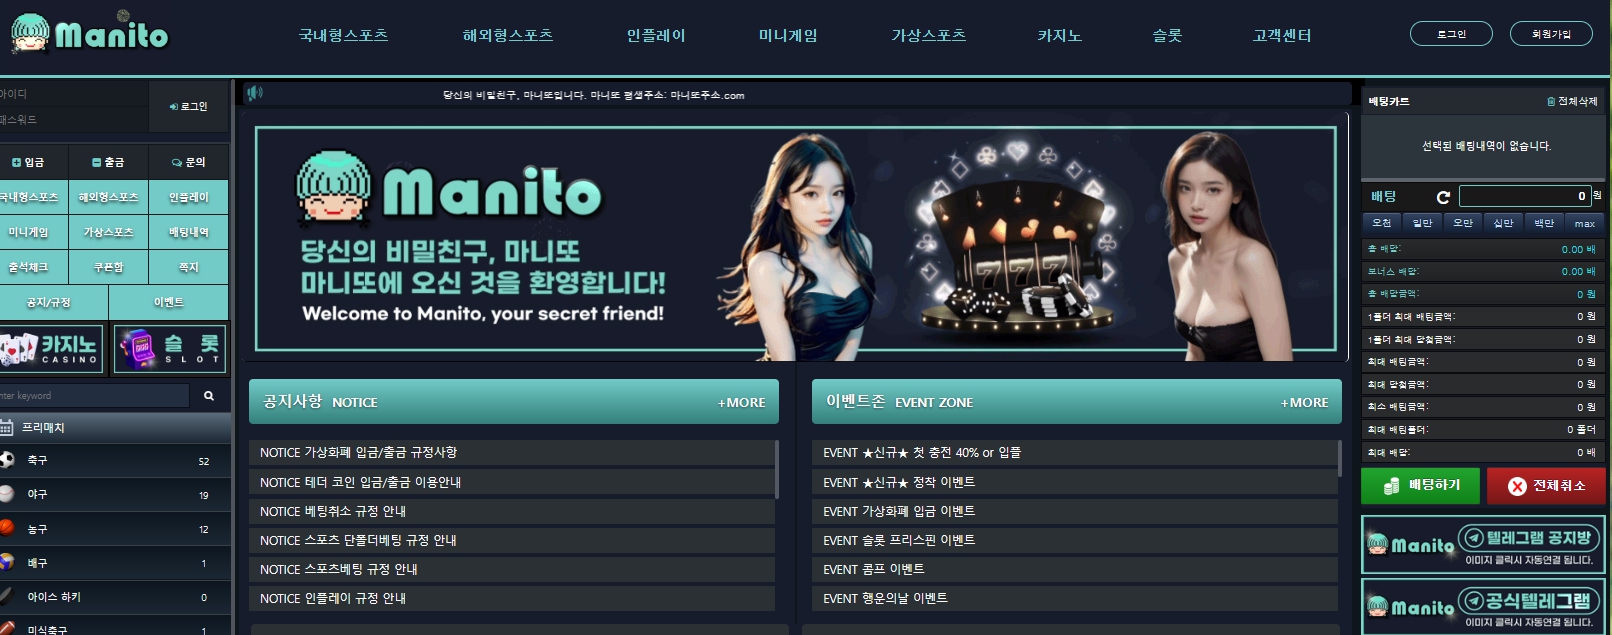Click the 회원가입 signup button in header
This screenshot has width=1612, height=635.
[x=1551, y=34]
